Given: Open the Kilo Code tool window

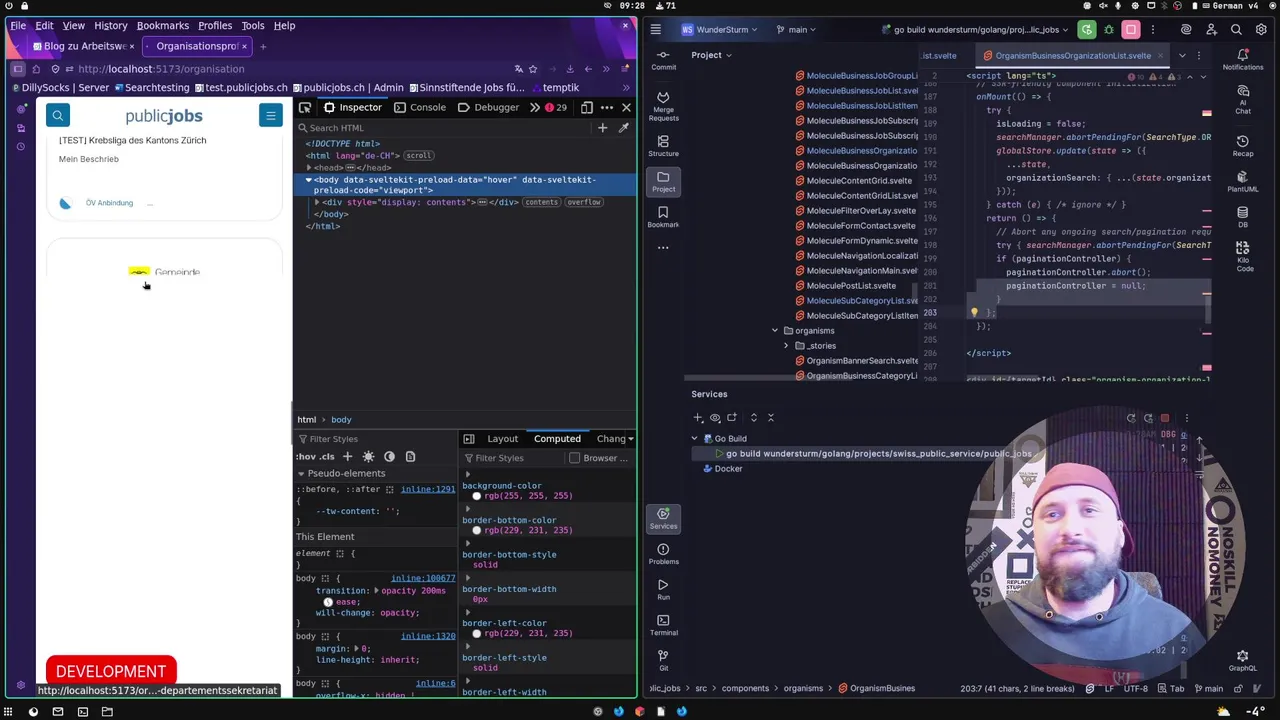Looking at the screenshot, I should [x=1244, y=255].
